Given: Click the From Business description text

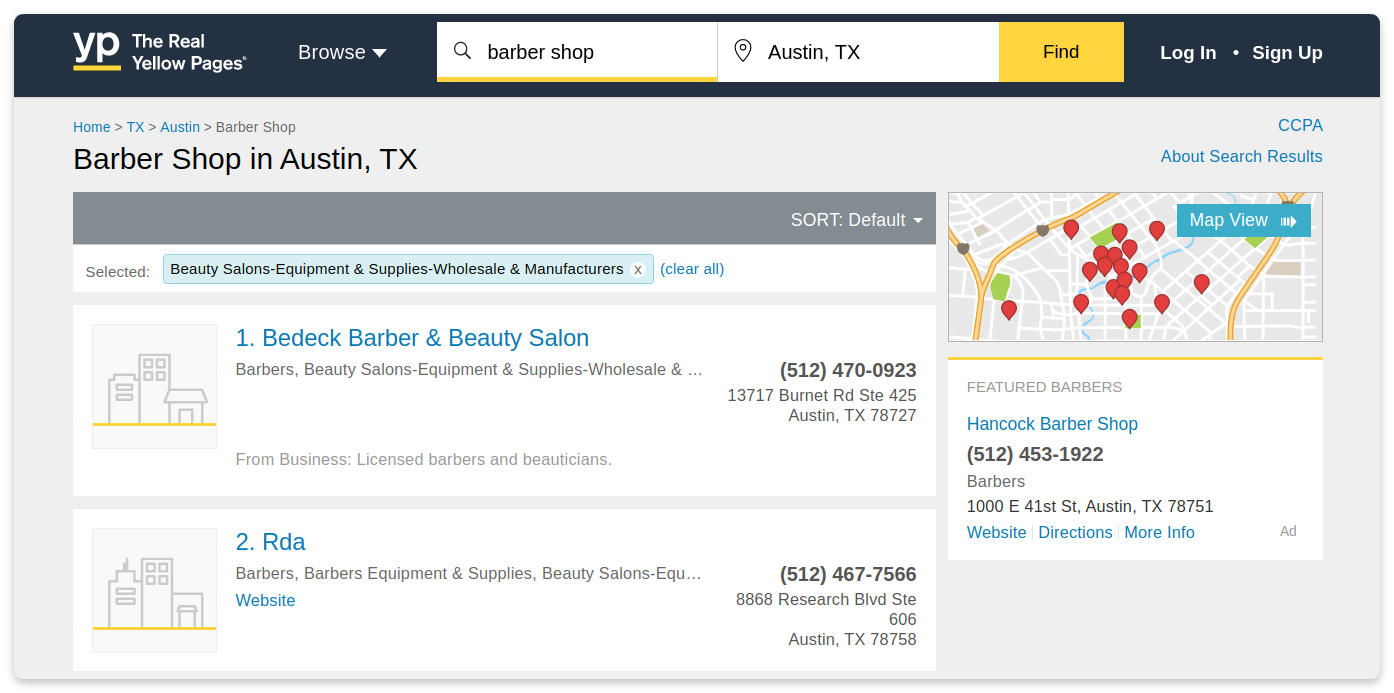Looking at the screenshot, I should (424, 459).
